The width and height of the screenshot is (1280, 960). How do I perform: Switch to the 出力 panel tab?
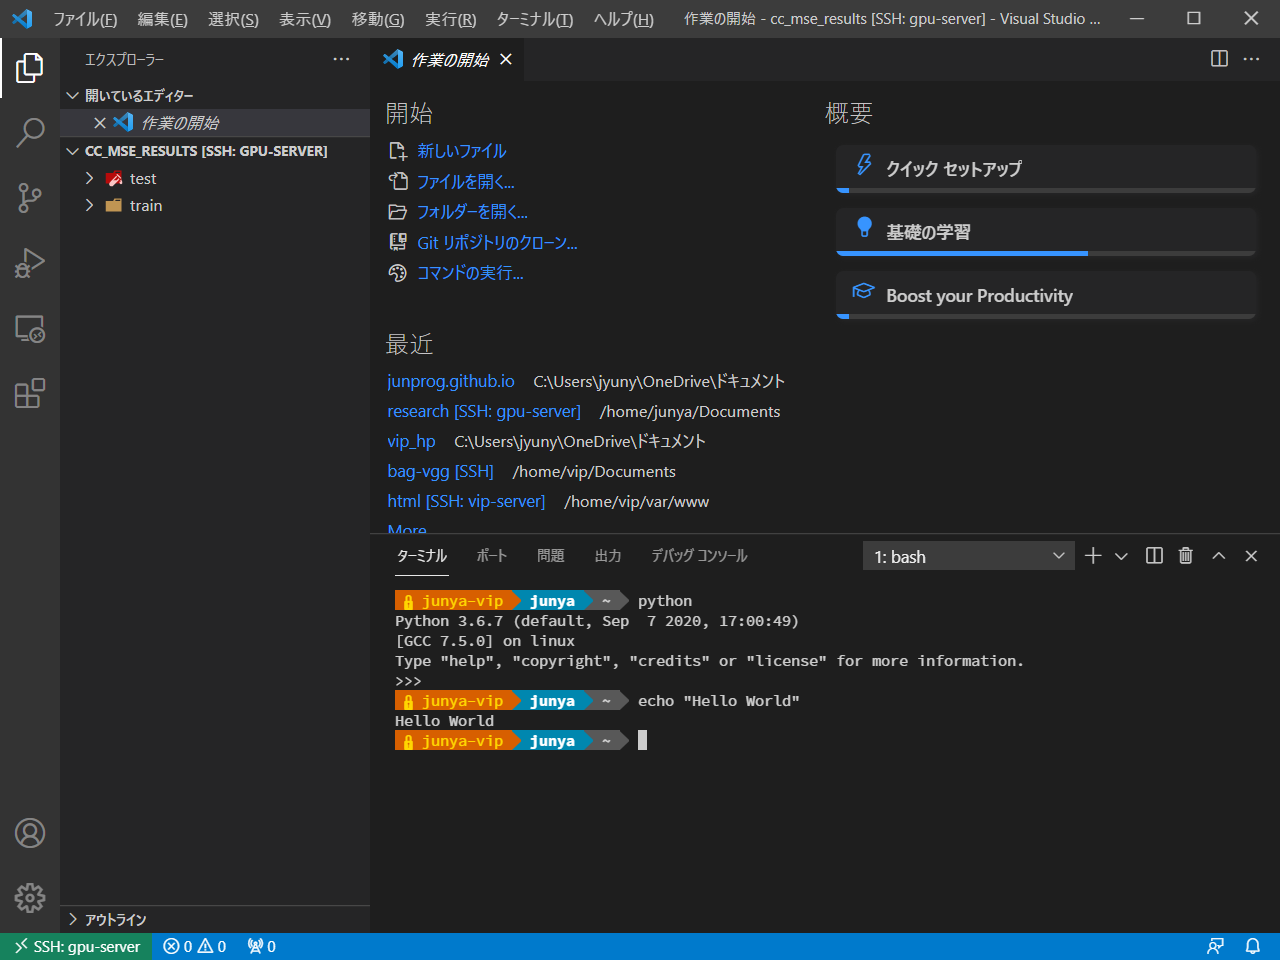(x=608, y=556)
